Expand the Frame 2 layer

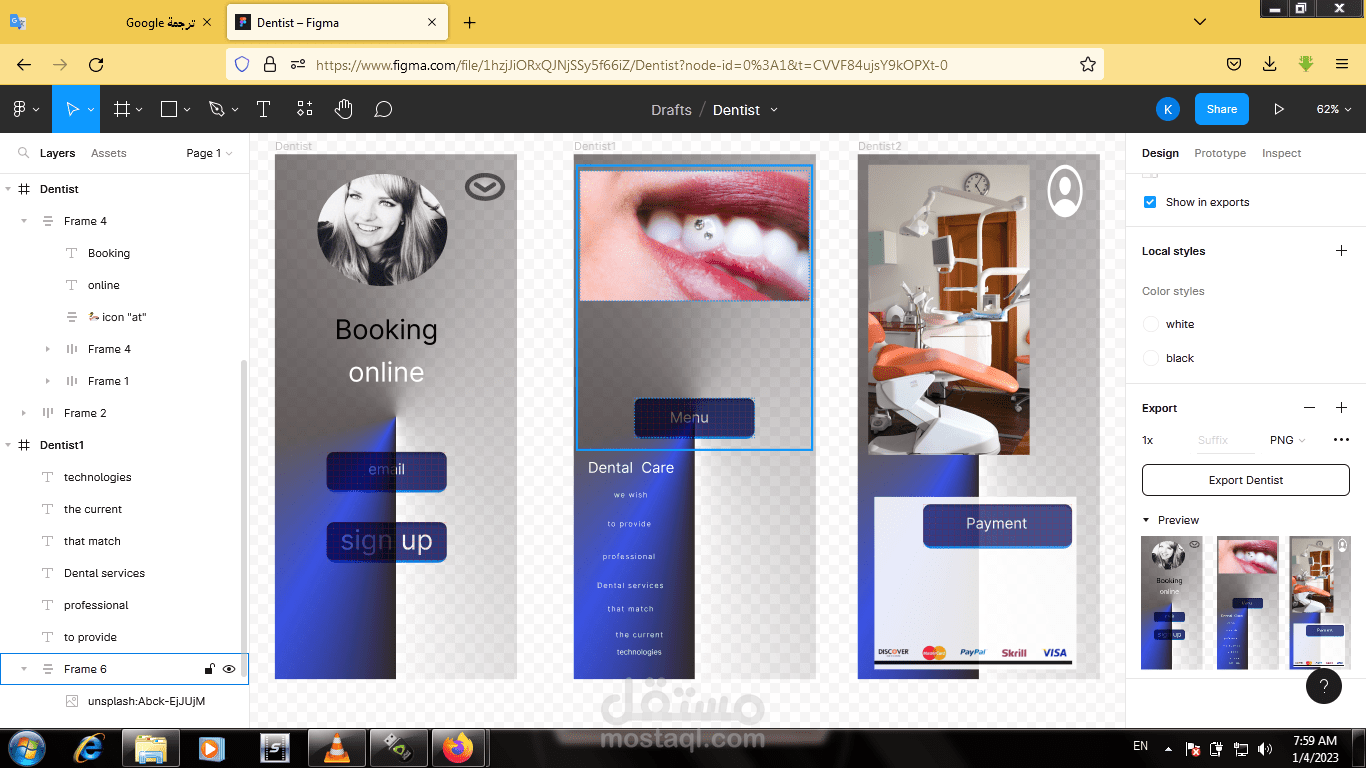24,413
